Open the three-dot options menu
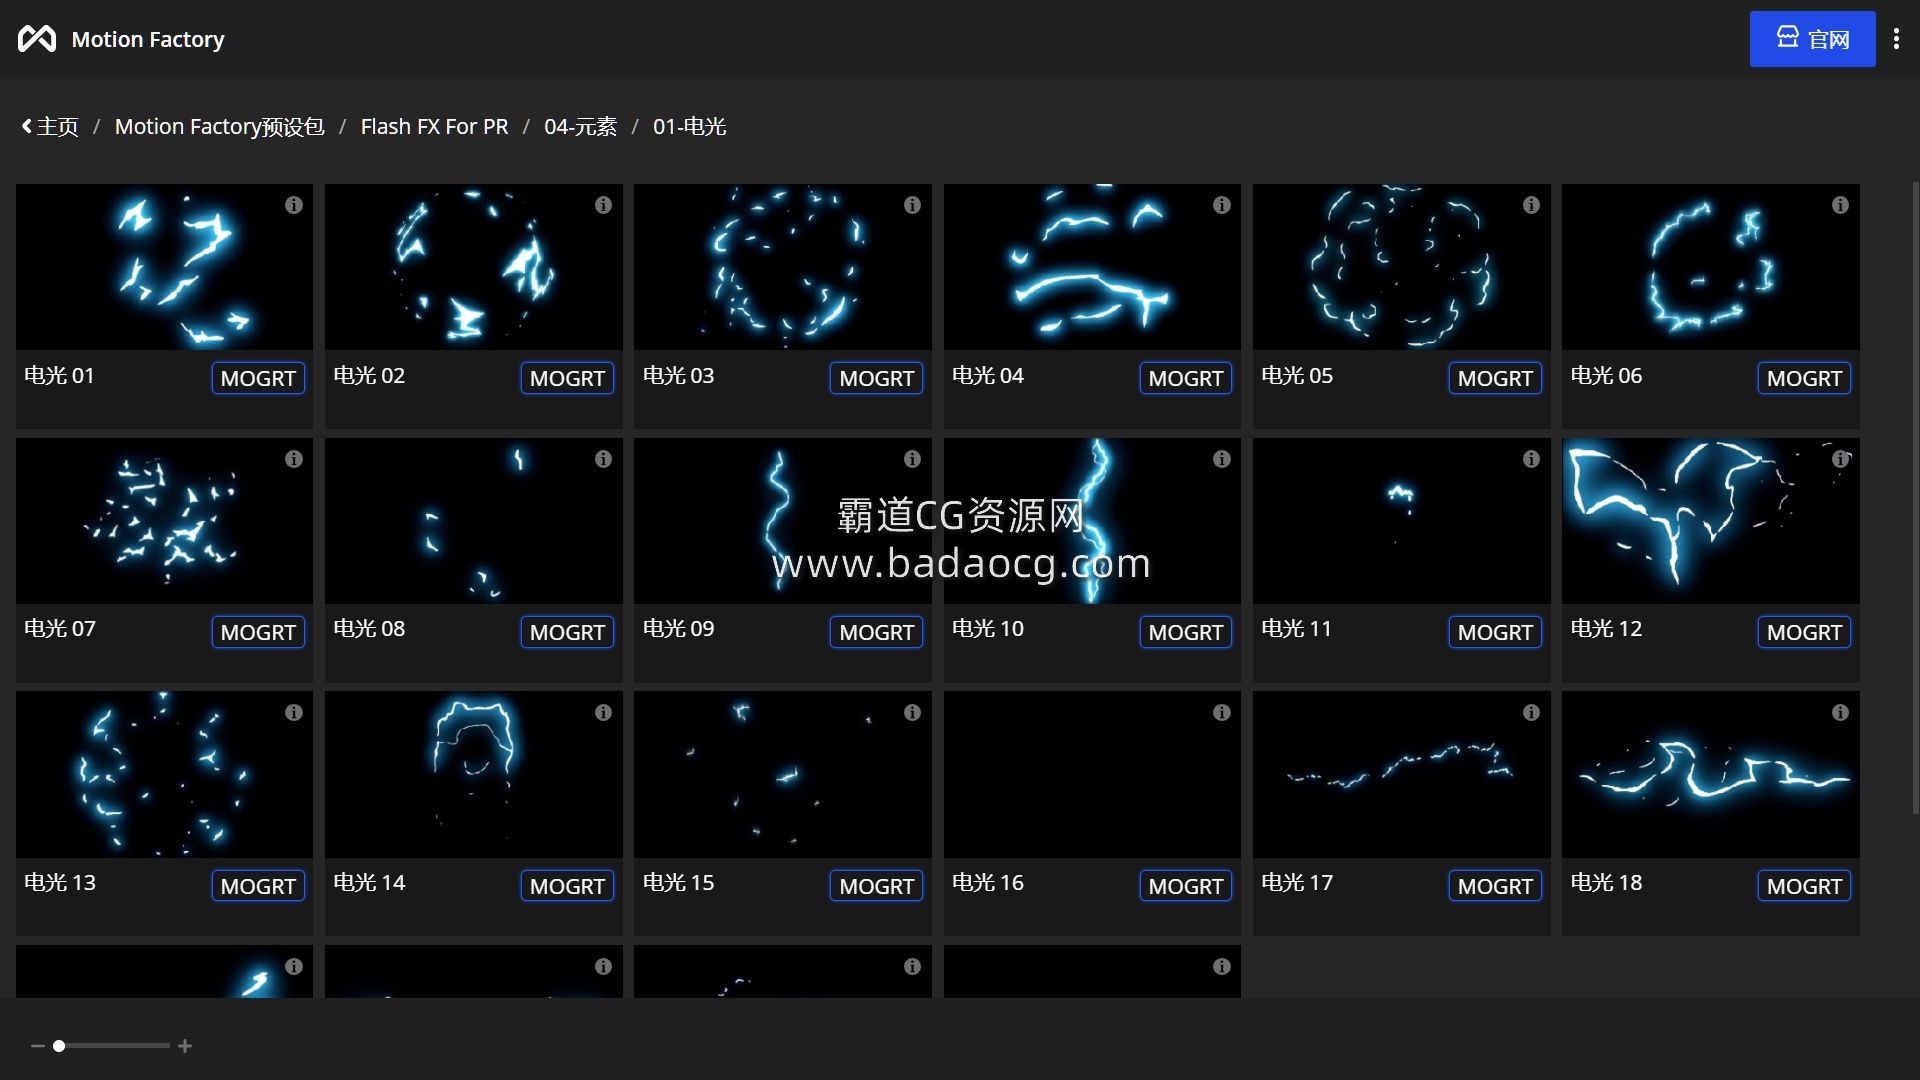The image size is (1920, 1080). (x=1896, y=39)
